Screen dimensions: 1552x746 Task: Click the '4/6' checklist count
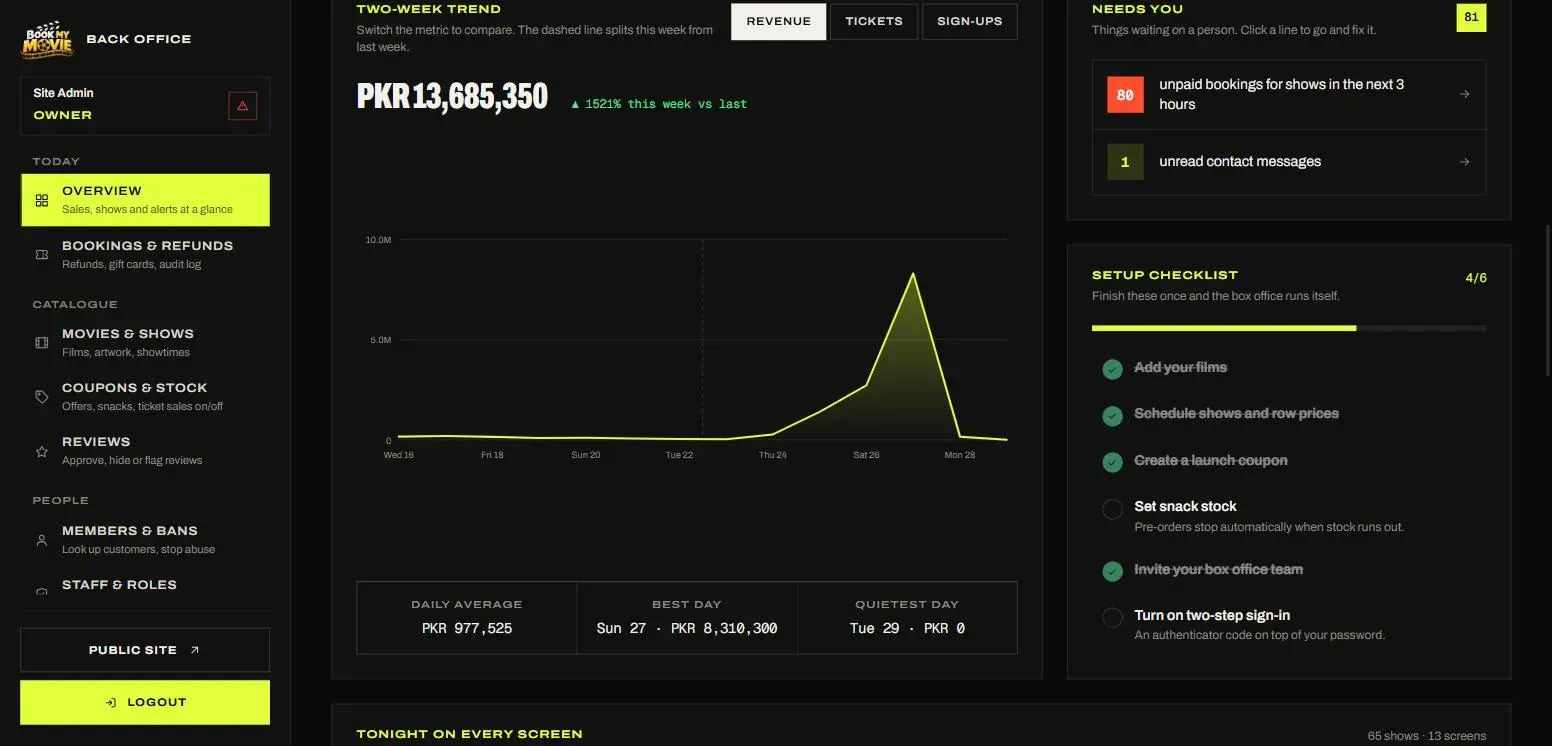pos(1476,278)
